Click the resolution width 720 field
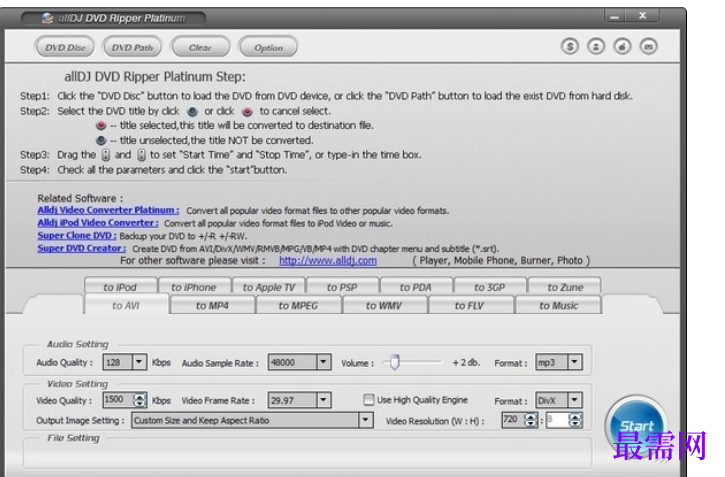The image size is (725, 477). (x=514, y=420)
